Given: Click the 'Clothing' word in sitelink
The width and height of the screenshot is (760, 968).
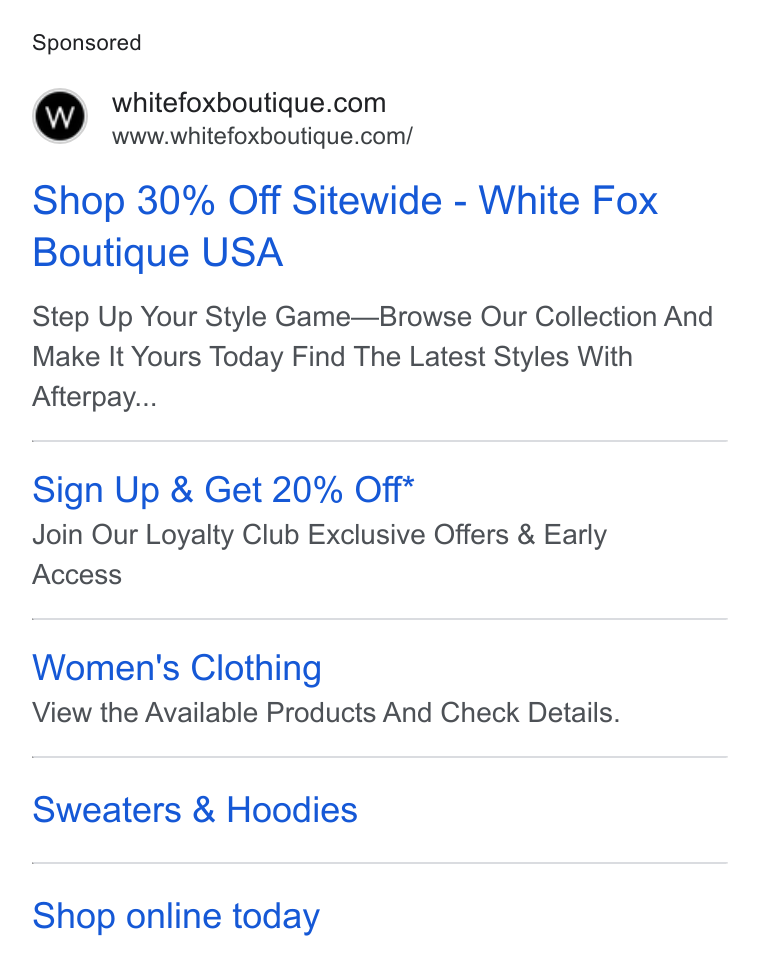Looking at the screenshot, I should point(256,668).
